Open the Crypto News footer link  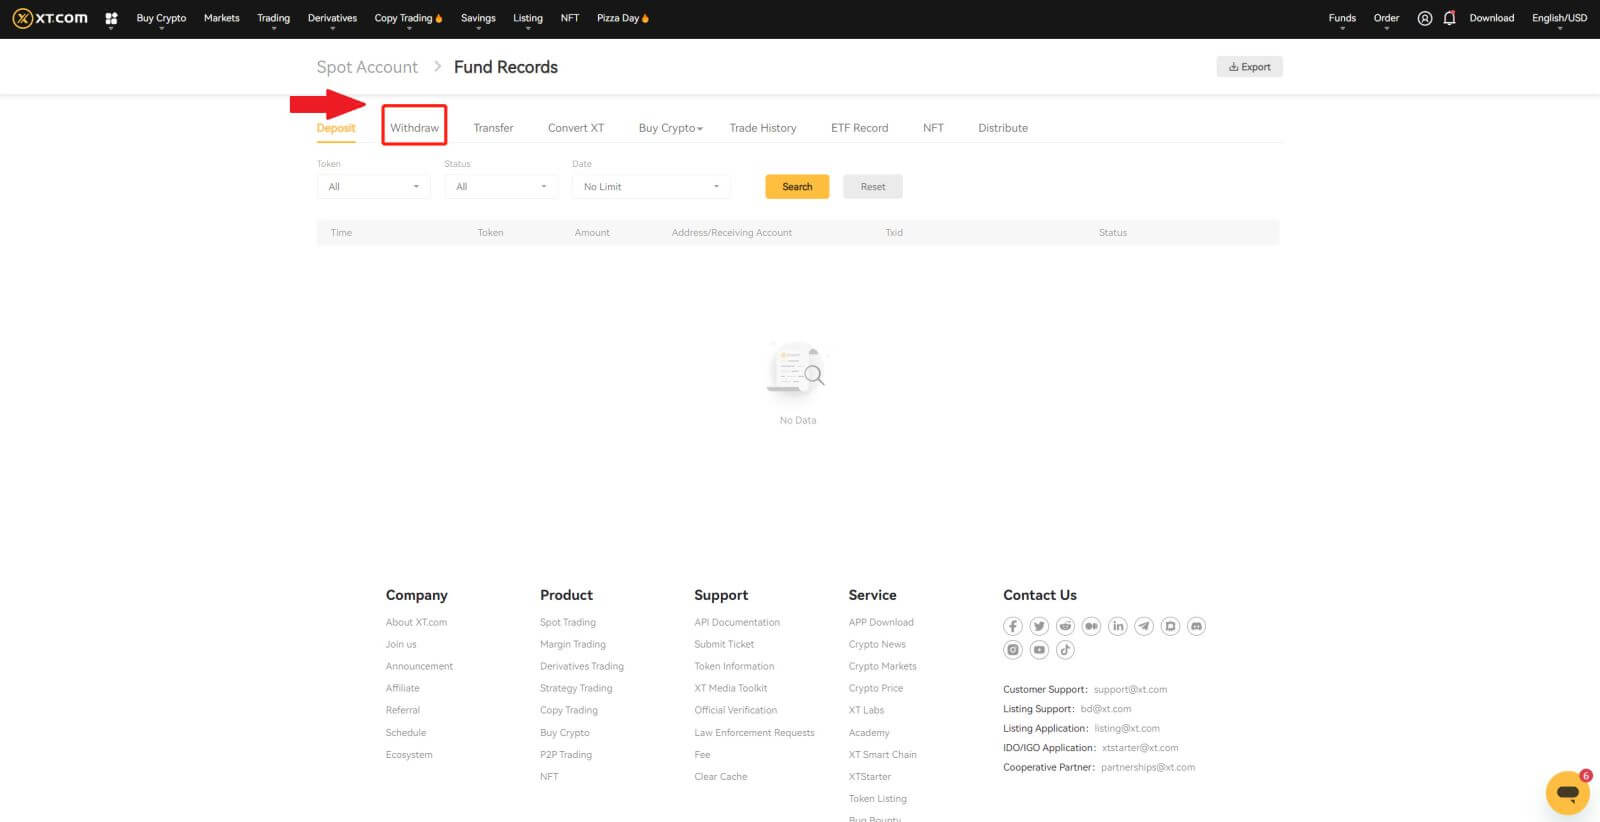(x=877, y=644)
